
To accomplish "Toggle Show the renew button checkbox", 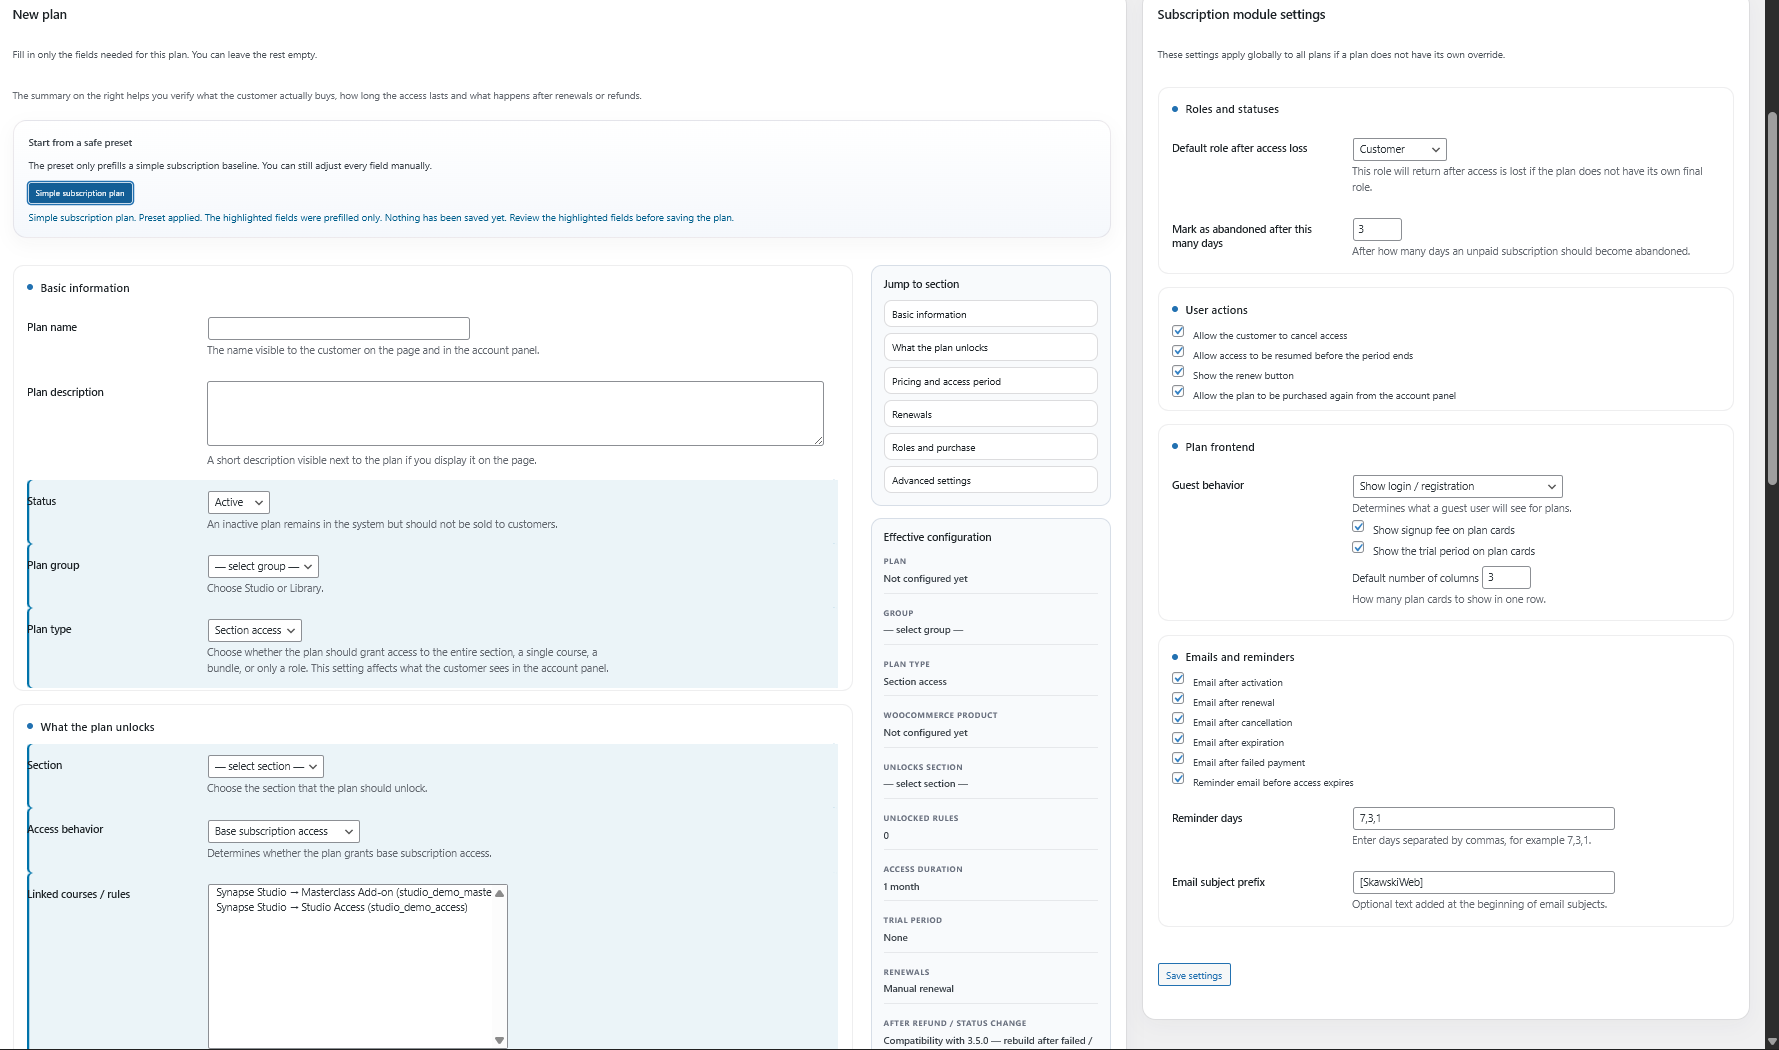I will coord(1178,371).
